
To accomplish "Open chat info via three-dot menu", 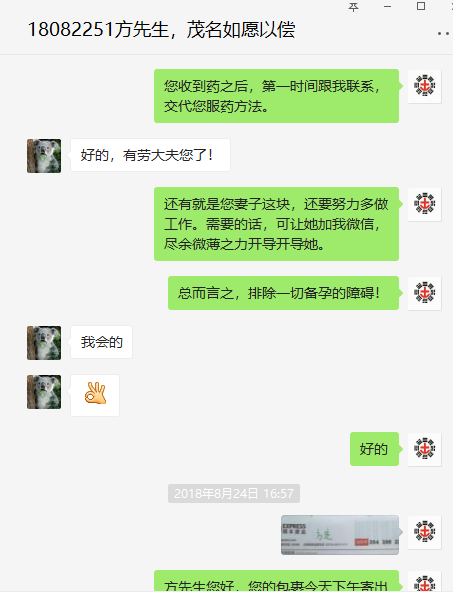I will click(444, 33).
